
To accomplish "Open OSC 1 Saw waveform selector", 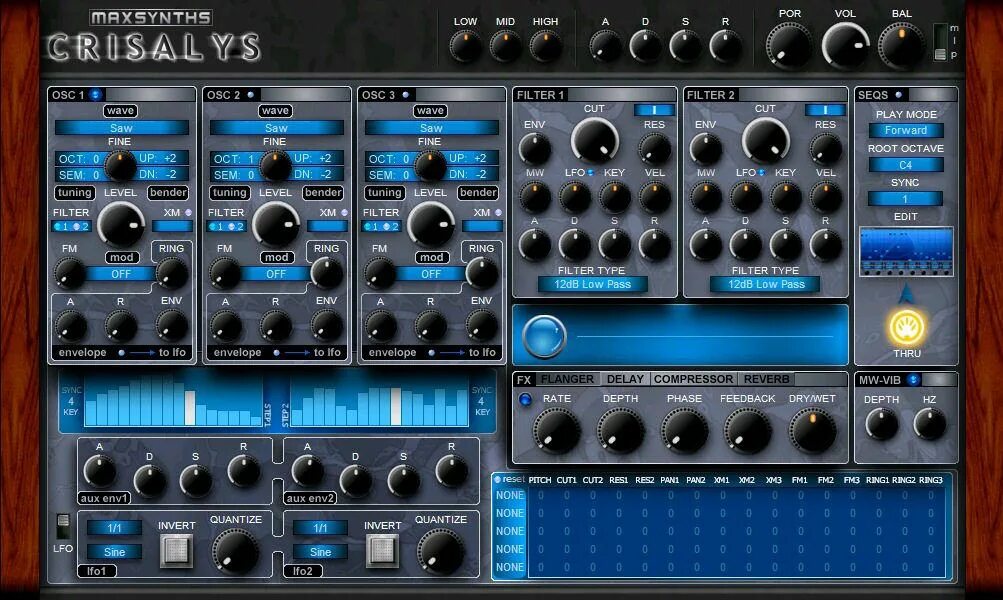I will 122,128.
